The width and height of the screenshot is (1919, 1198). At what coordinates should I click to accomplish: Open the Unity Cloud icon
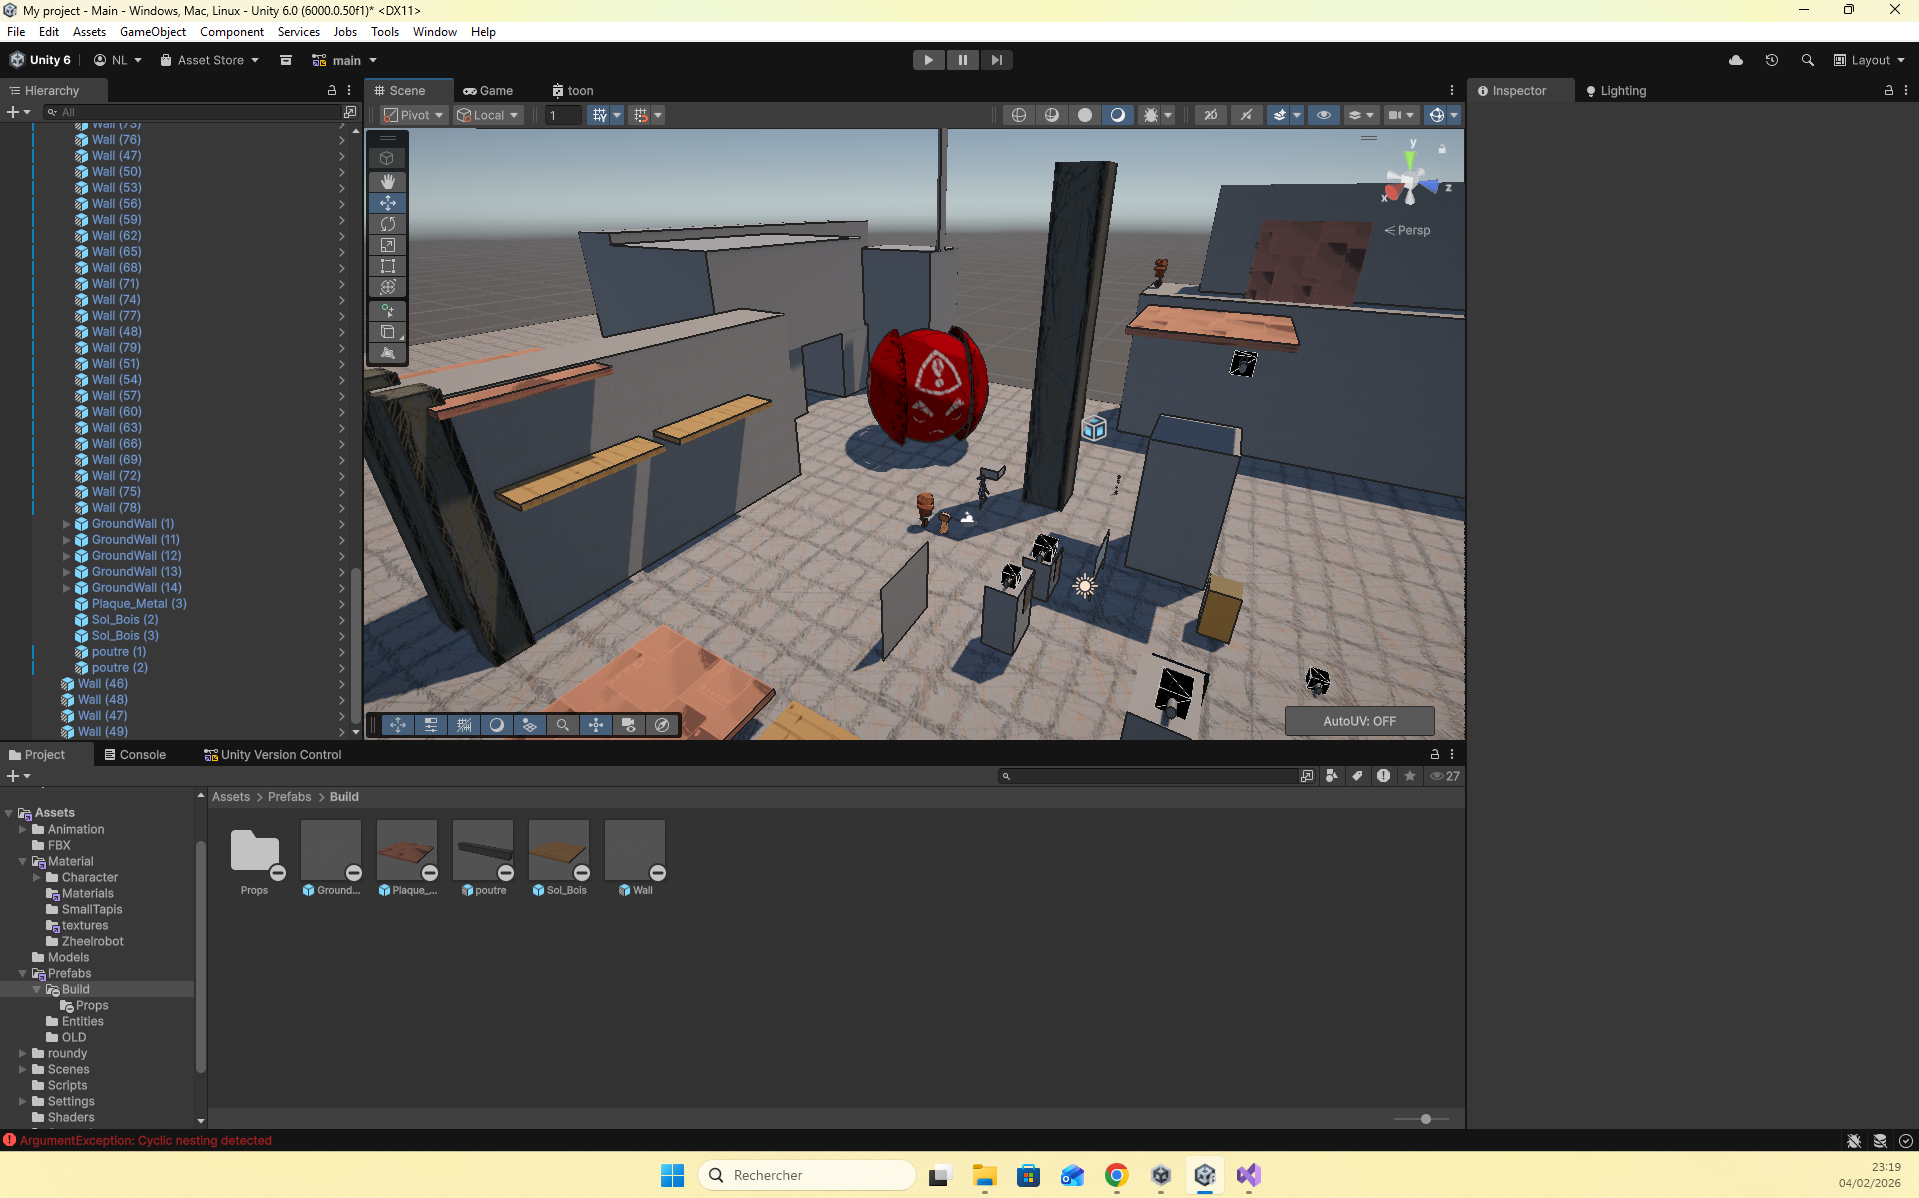(1736, 60)
